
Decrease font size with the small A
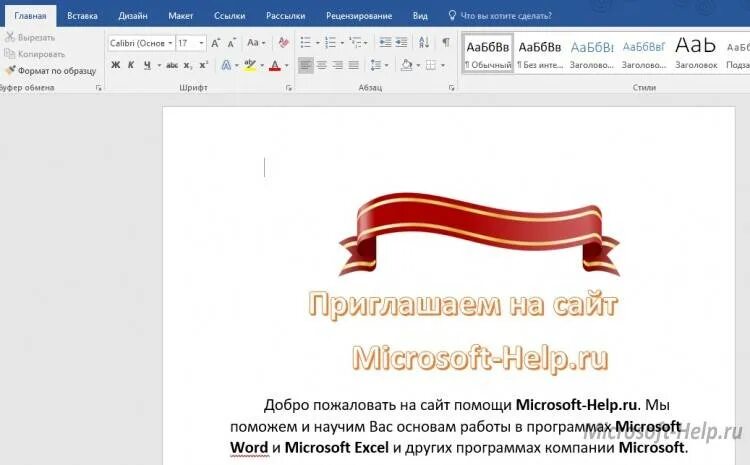pyautogui.click(x=232, y=43)
